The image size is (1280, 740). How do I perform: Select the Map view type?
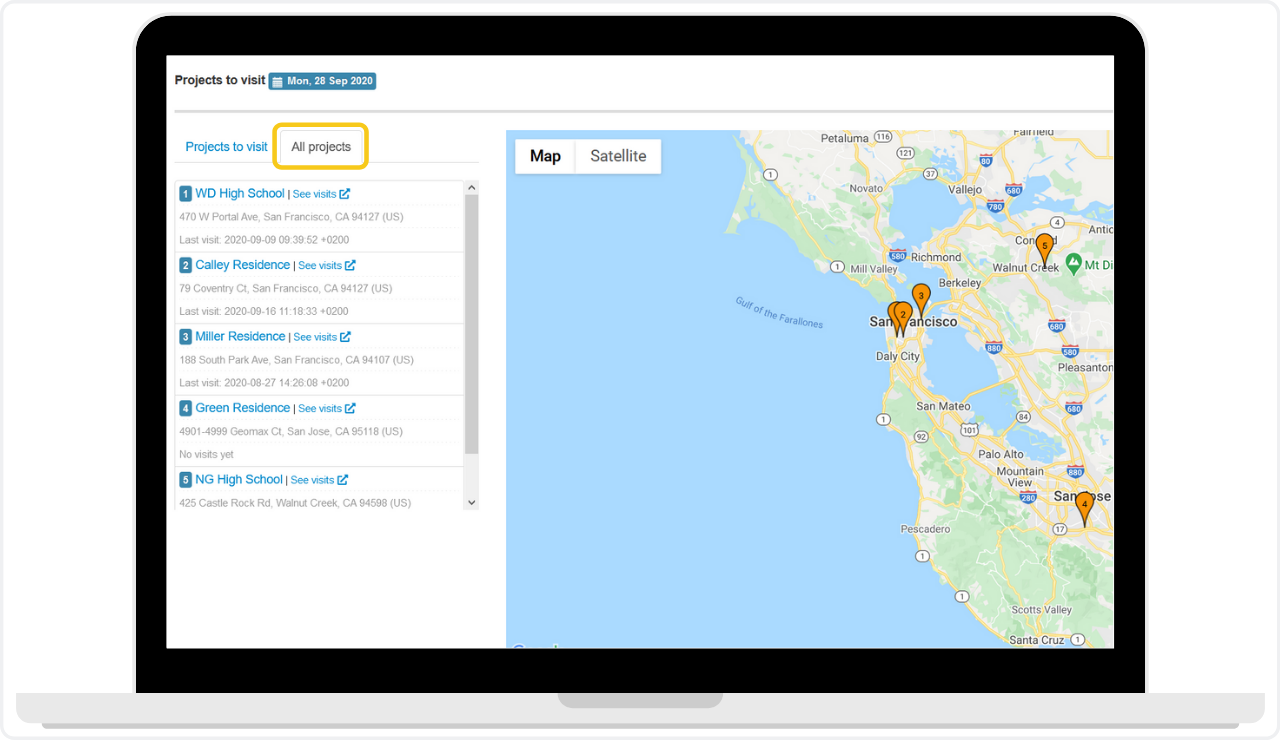(x=545, y=156)
